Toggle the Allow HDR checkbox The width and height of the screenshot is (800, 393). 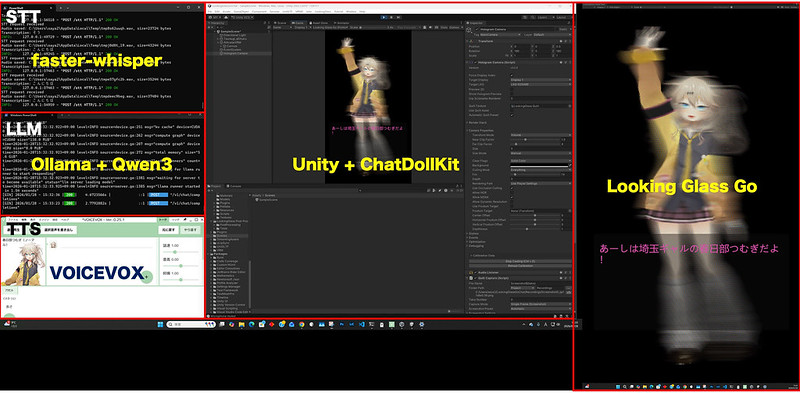512,192
